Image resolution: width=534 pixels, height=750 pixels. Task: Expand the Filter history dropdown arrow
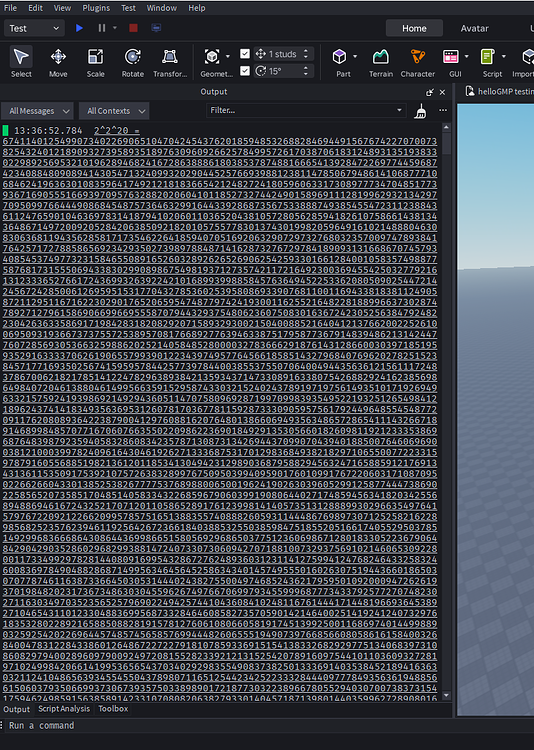tap(399, 110)
